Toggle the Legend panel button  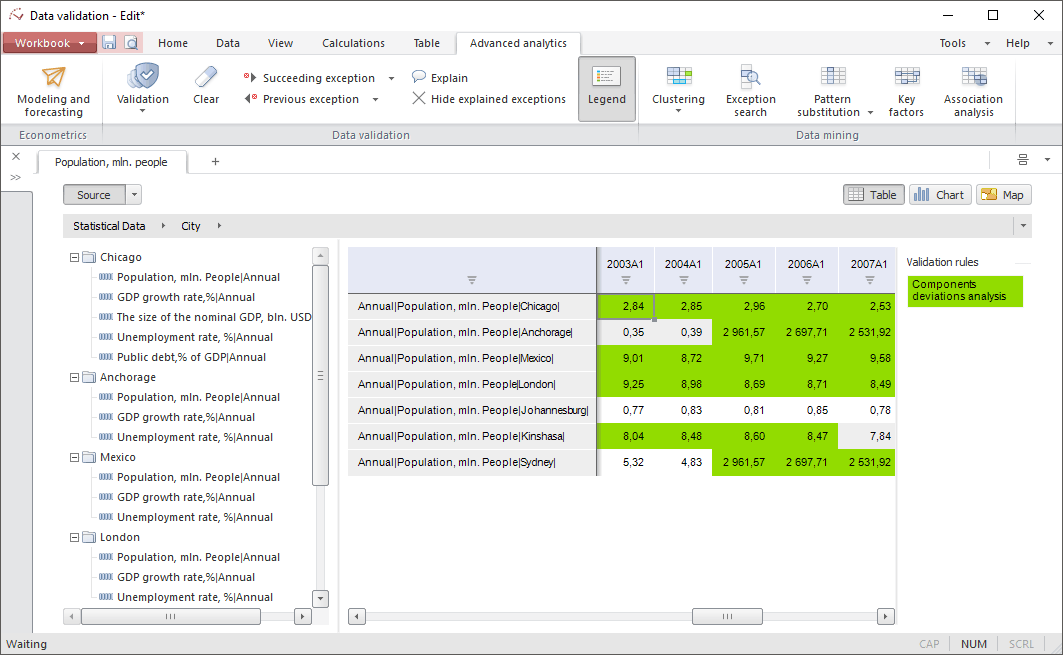tap(606, 89)
